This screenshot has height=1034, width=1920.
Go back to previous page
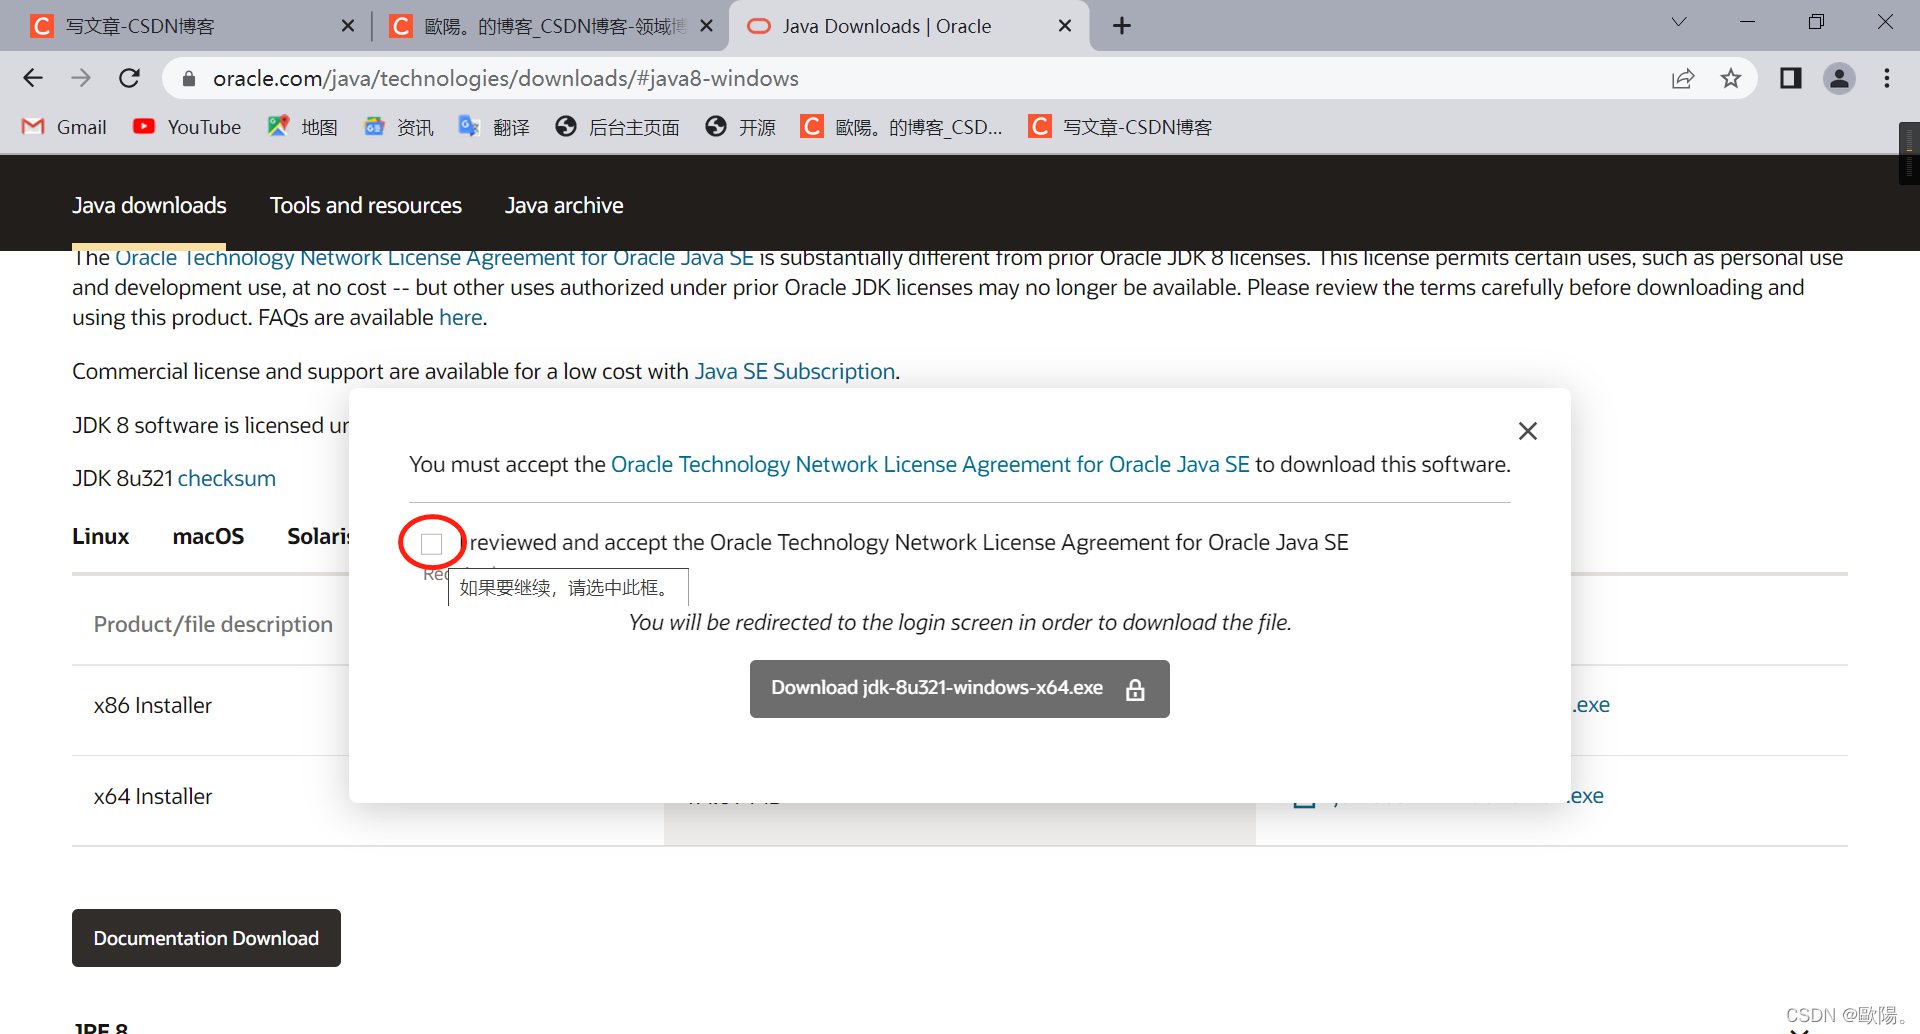coord(33,78)
